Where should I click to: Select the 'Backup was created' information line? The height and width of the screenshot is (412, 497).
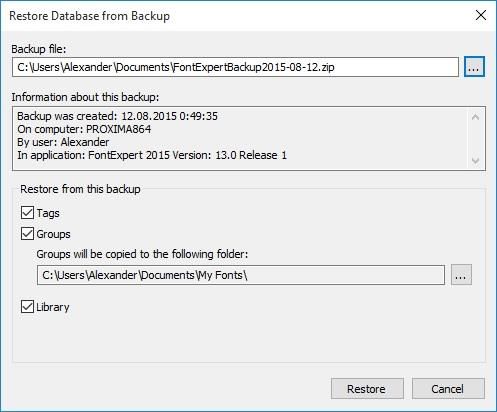coord(117,116)
